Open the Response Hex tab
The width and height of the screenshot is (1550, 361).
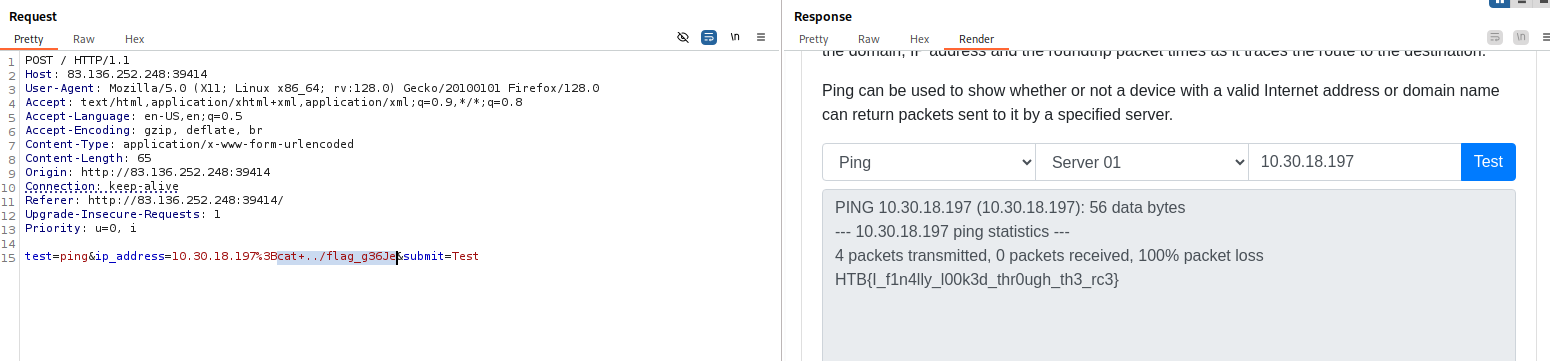pyautogui.click(x=920, y=39)
